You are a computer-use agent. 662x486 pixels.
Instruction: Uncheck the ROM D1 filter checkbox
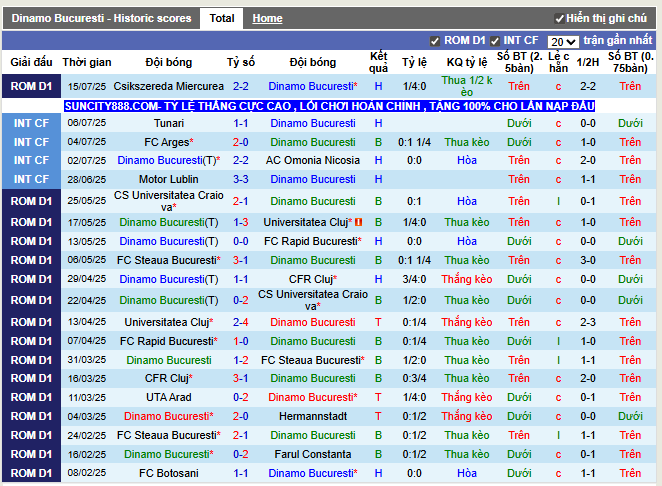(x=434, y=41)
